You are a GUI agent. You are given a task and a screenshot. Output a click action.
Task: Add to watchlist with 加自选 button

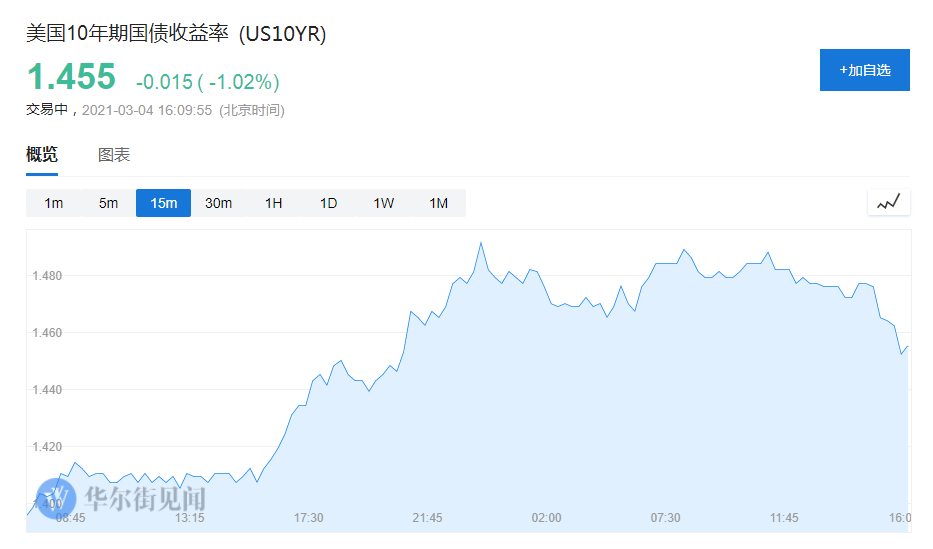click(865, 70)
